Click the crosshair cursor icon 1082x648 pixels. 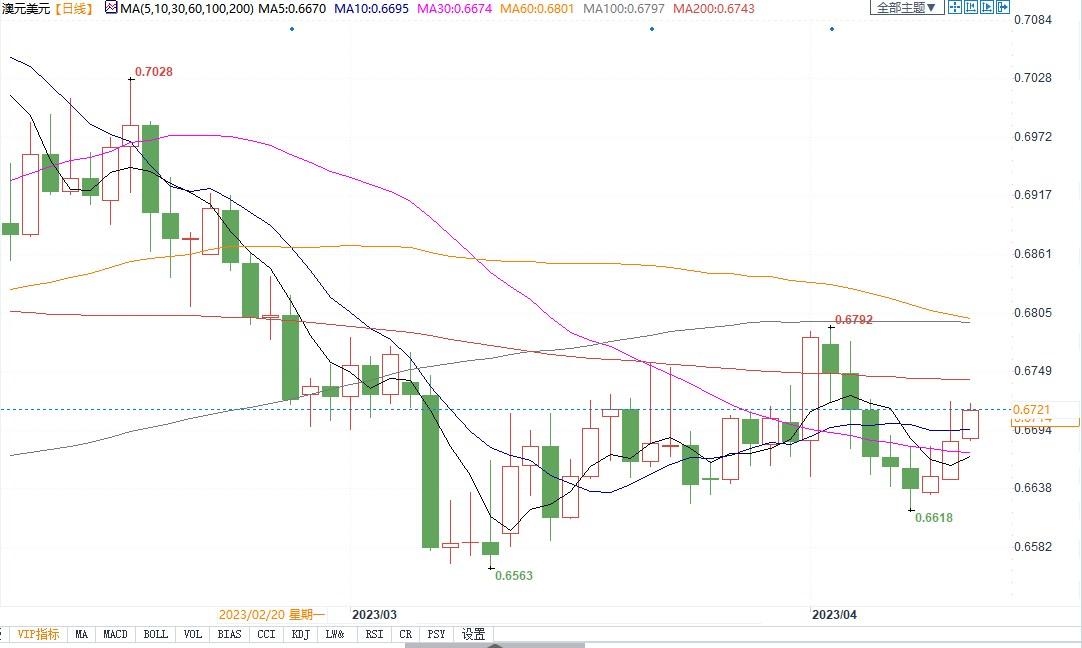click(x=955, y=8)
